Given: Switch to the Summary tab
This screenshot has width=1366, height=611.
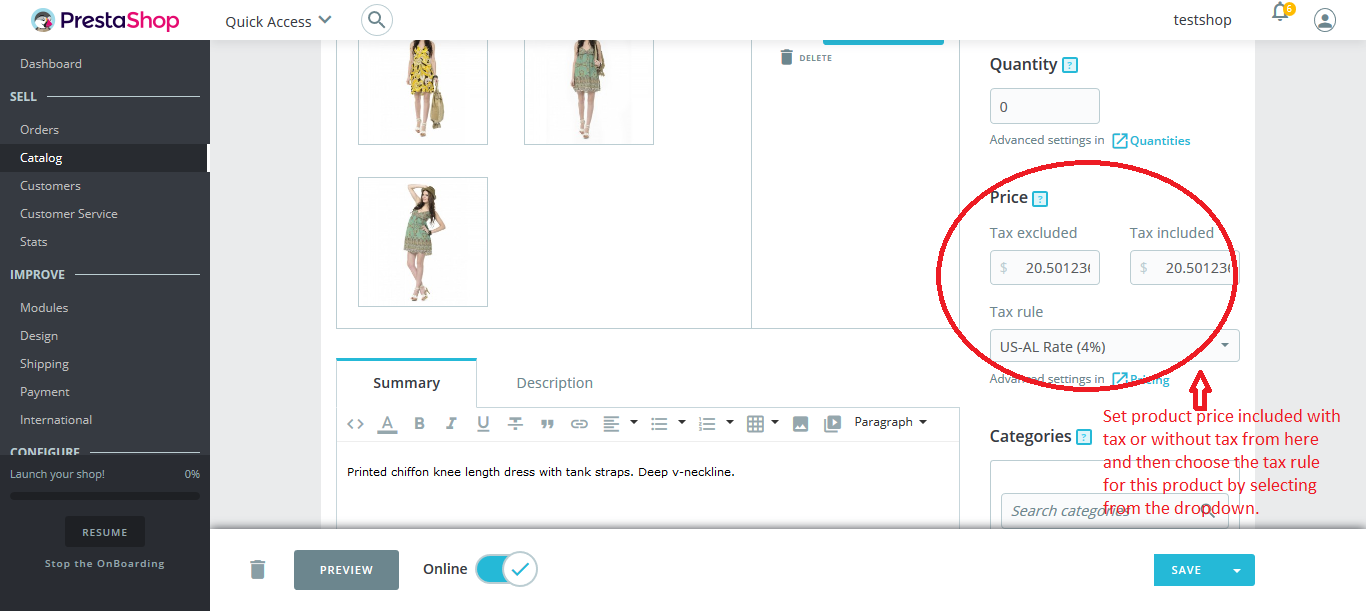Looking at the screenshot, I should (406, 383).
